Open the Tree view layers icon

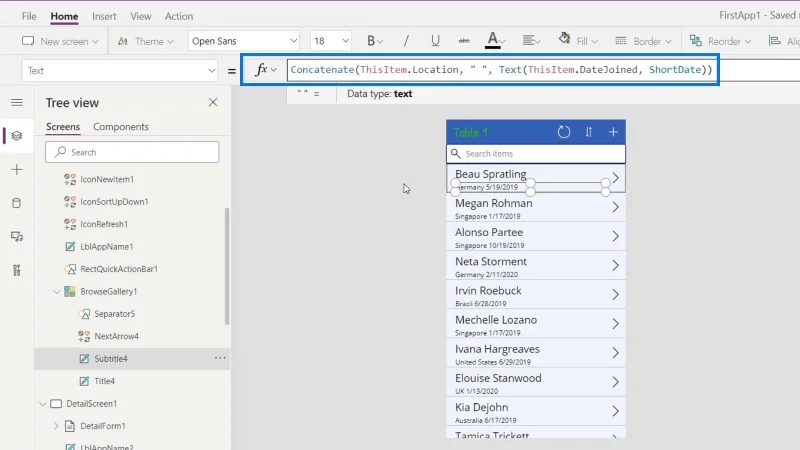17,136
